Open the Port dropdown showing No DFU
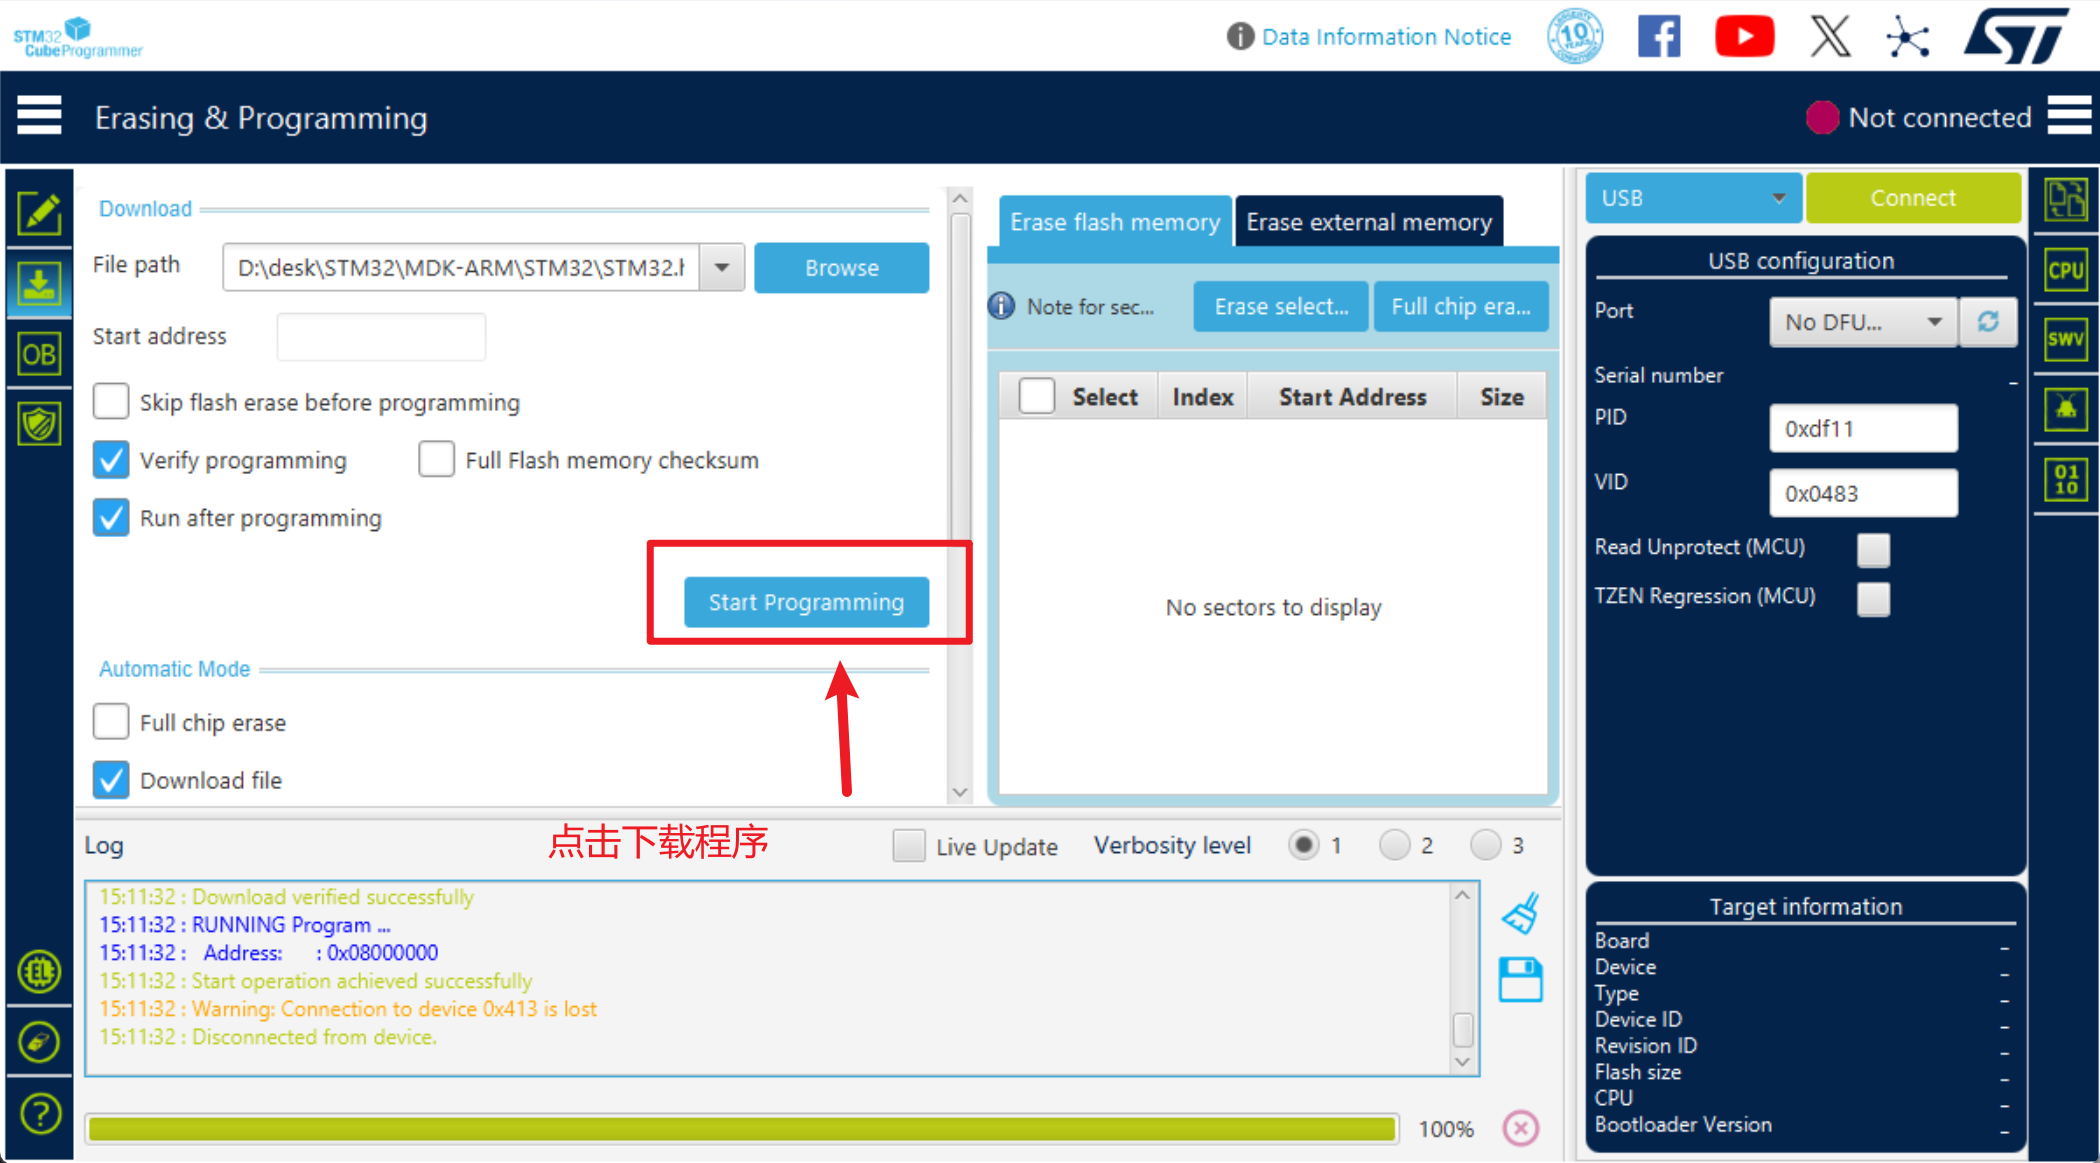 pos(1862,322)
